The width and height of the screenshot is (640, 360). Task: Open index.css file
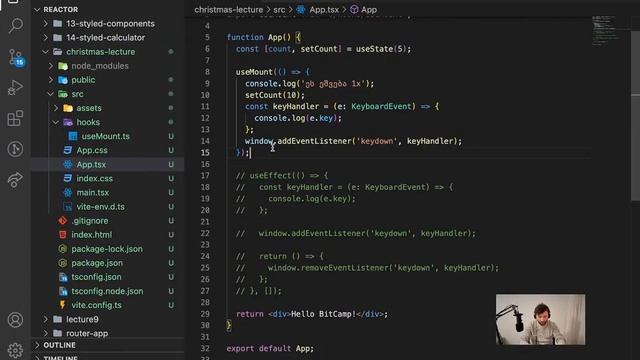pyautogui.click(x=94, y=178)
